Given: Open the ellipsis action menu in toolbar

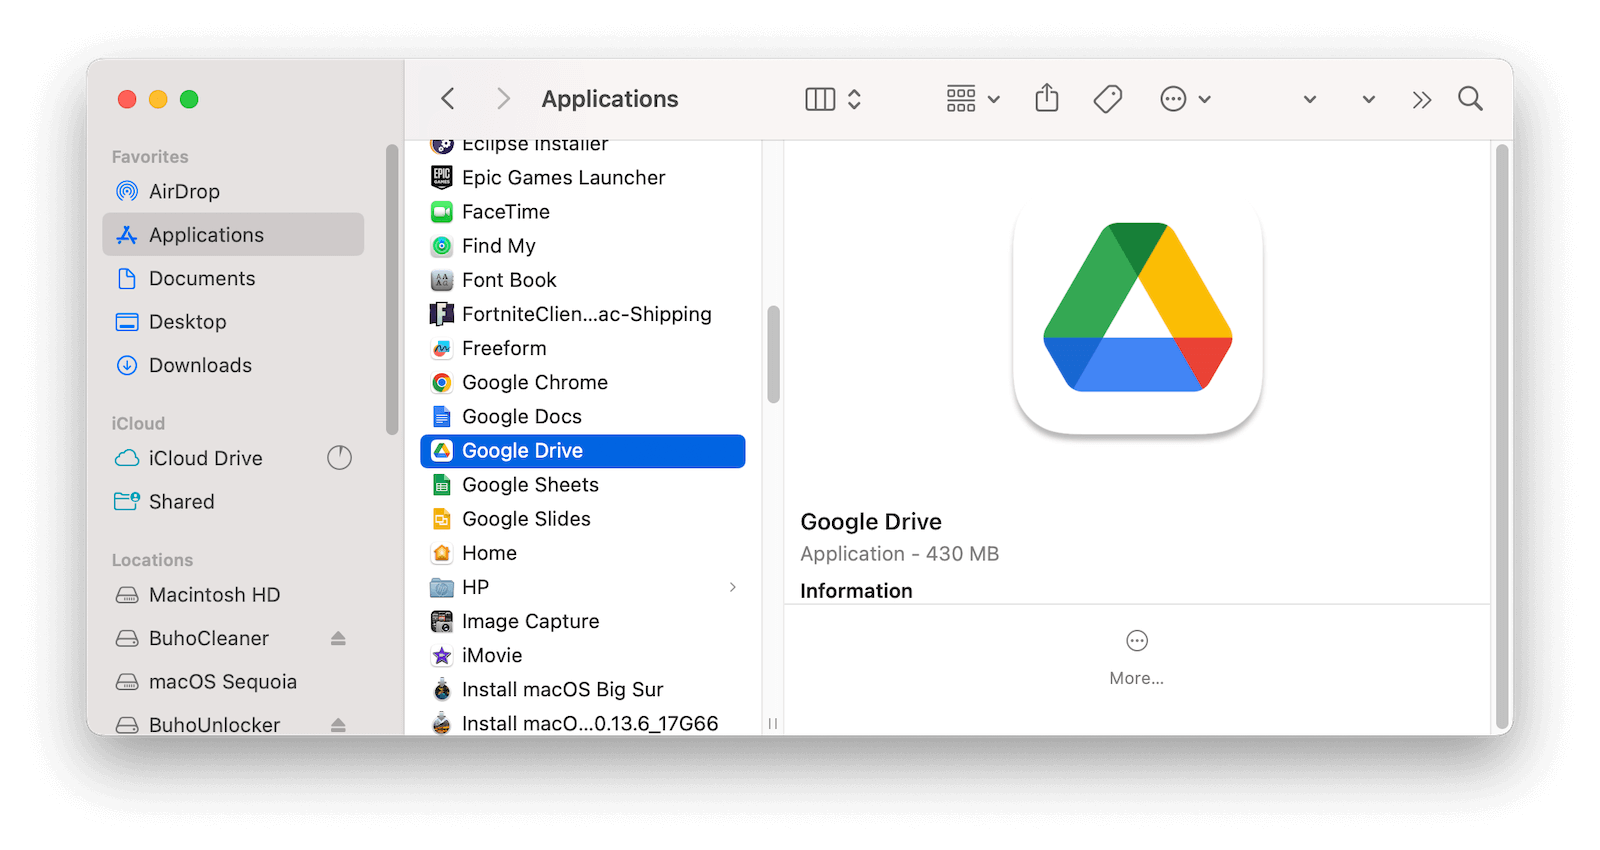Looking at the screenshot, I should click(x=1185, y=99).
